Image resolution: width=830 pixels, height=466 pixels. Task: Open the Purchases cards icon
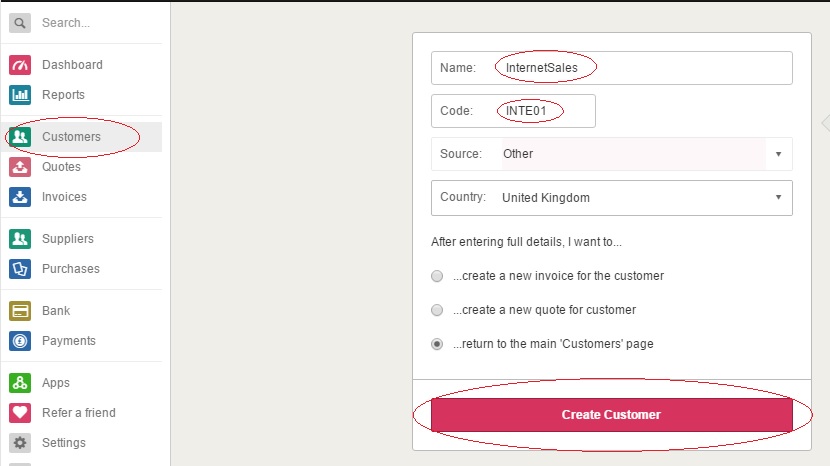20,269
